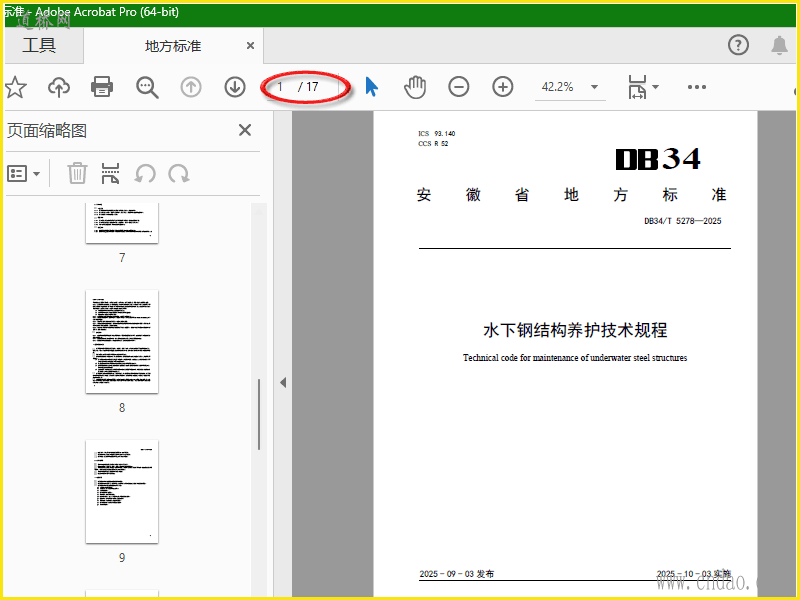The width and height of the screenshot is (800, 600).
Task: Close the 地方标准 document tab
Action: pyautogui.click(x=251, y=45)
